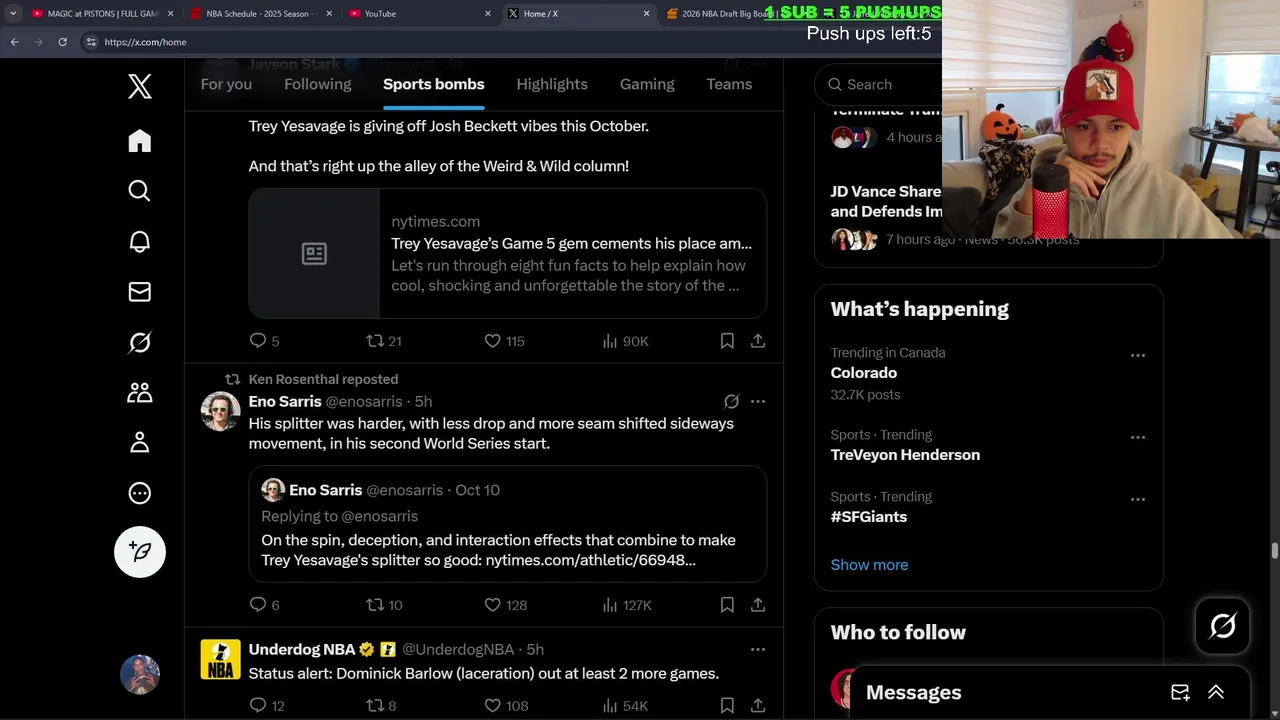Click the X search input field

pos(880,84)
